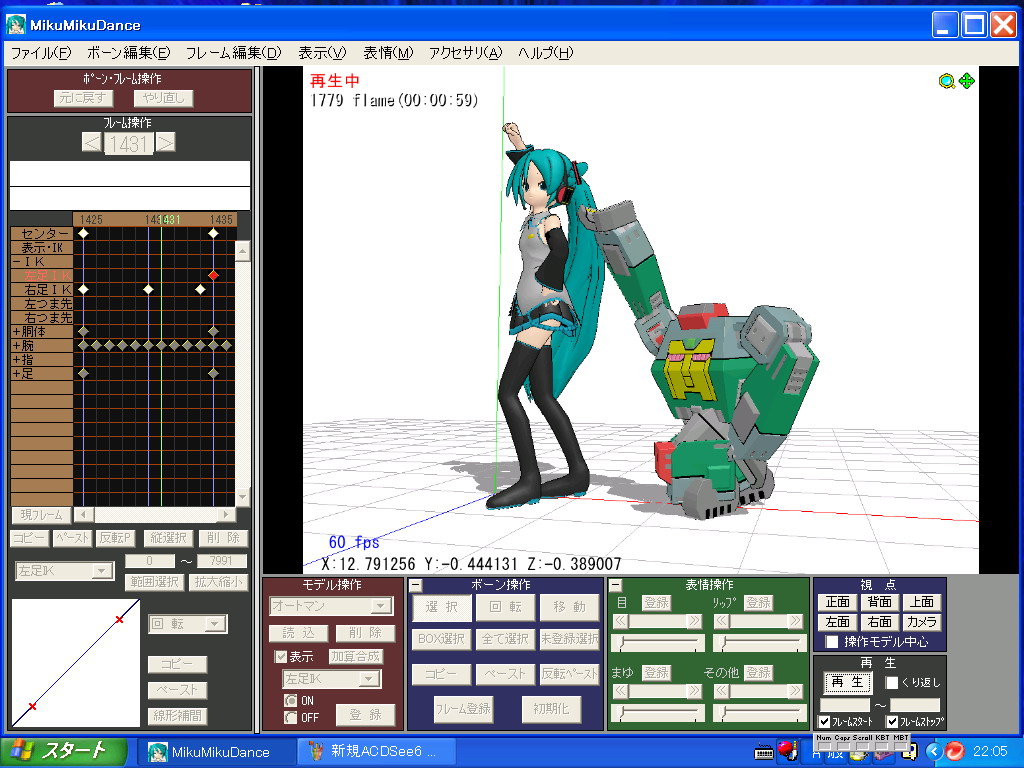Collapse the 表情操作 panel with its minus button

click(x=615, y=585)
